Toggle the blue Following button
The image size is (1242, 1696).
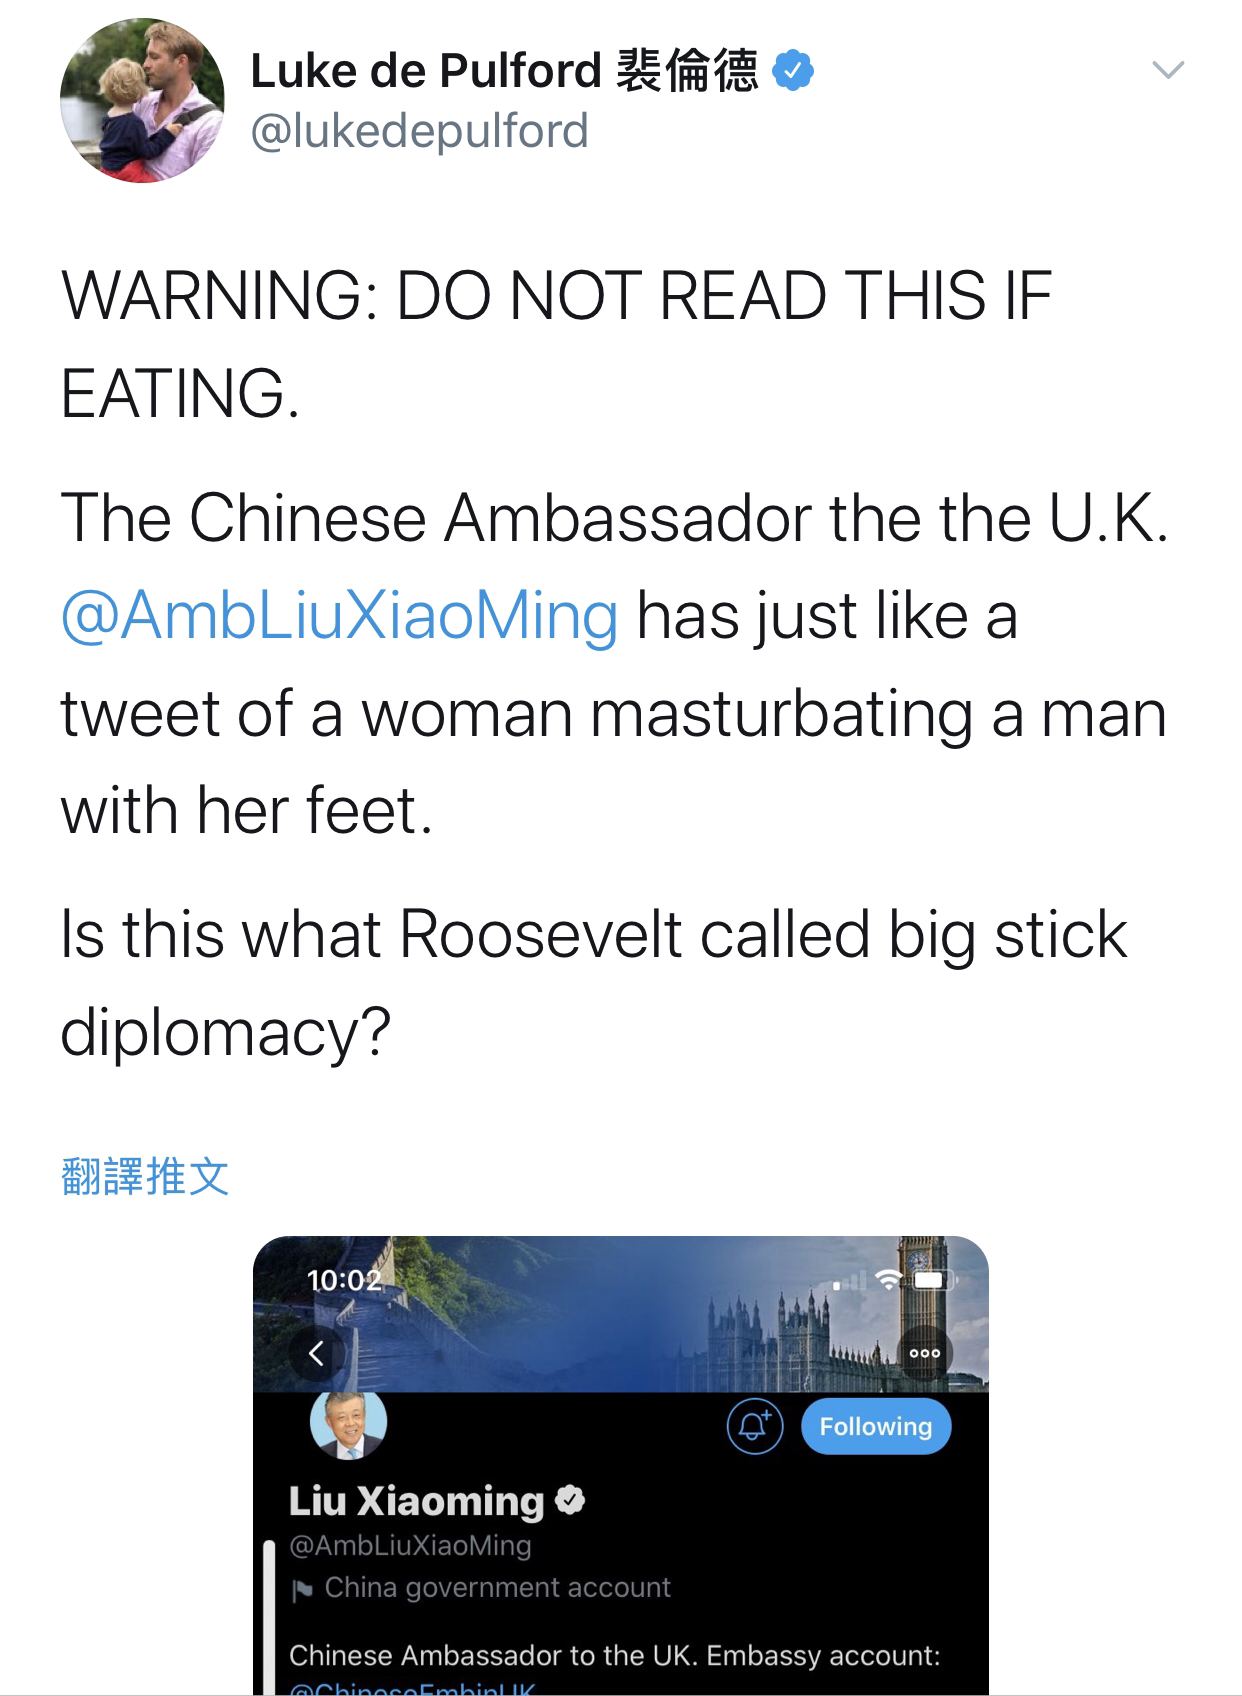[875, 1426]
